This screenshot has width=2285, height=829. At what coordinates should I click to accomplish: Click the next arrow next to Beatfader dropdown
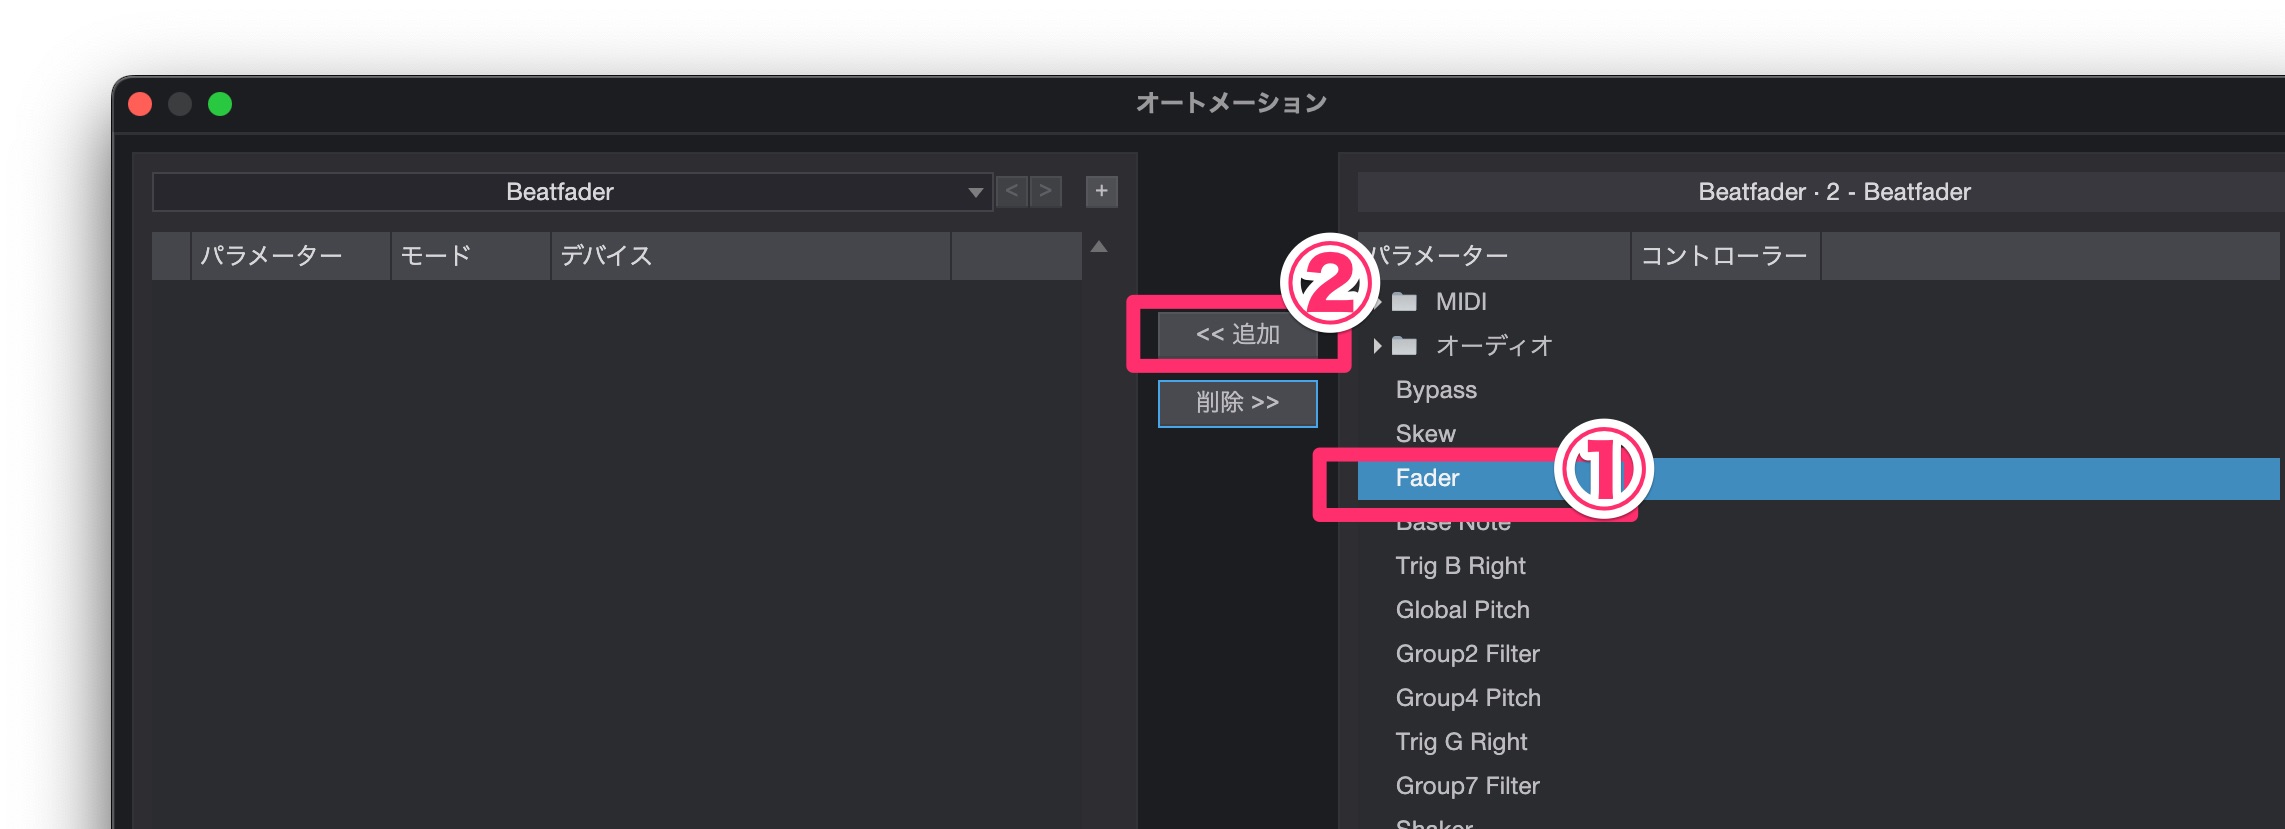click(1046, 191)
